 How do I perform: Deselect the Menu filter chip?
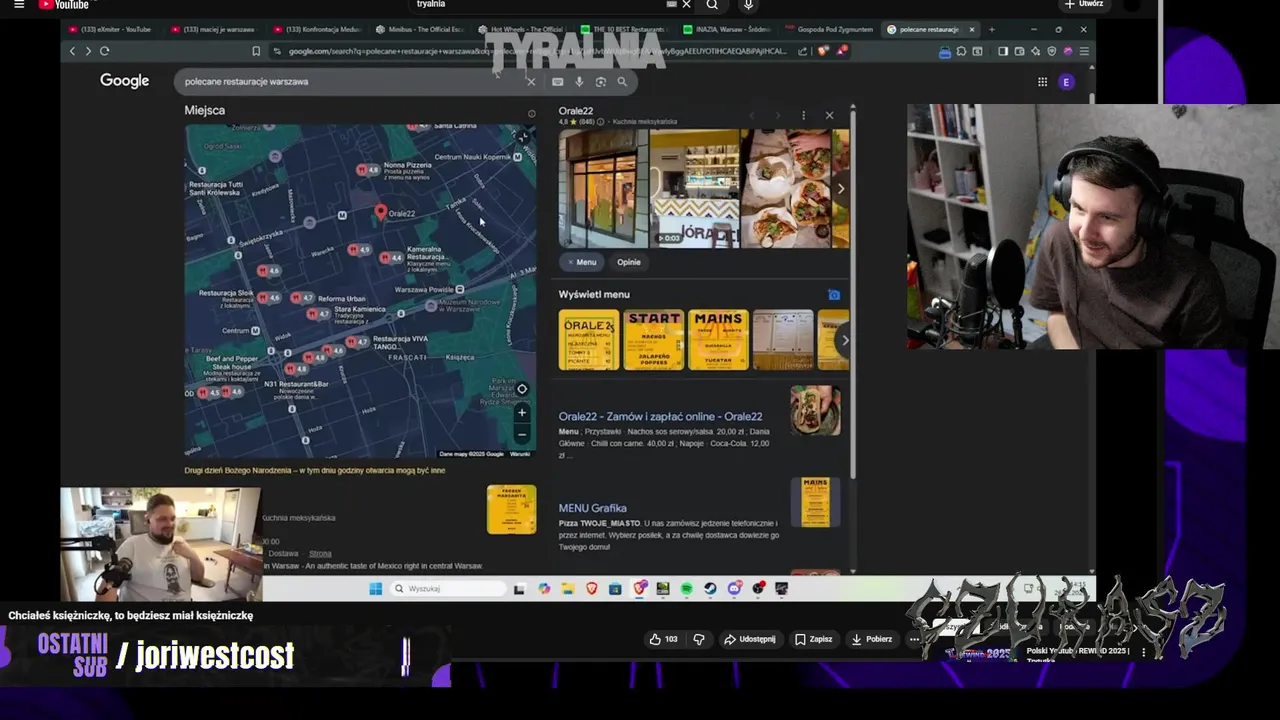pyautogui.click(x=581, y=262)
